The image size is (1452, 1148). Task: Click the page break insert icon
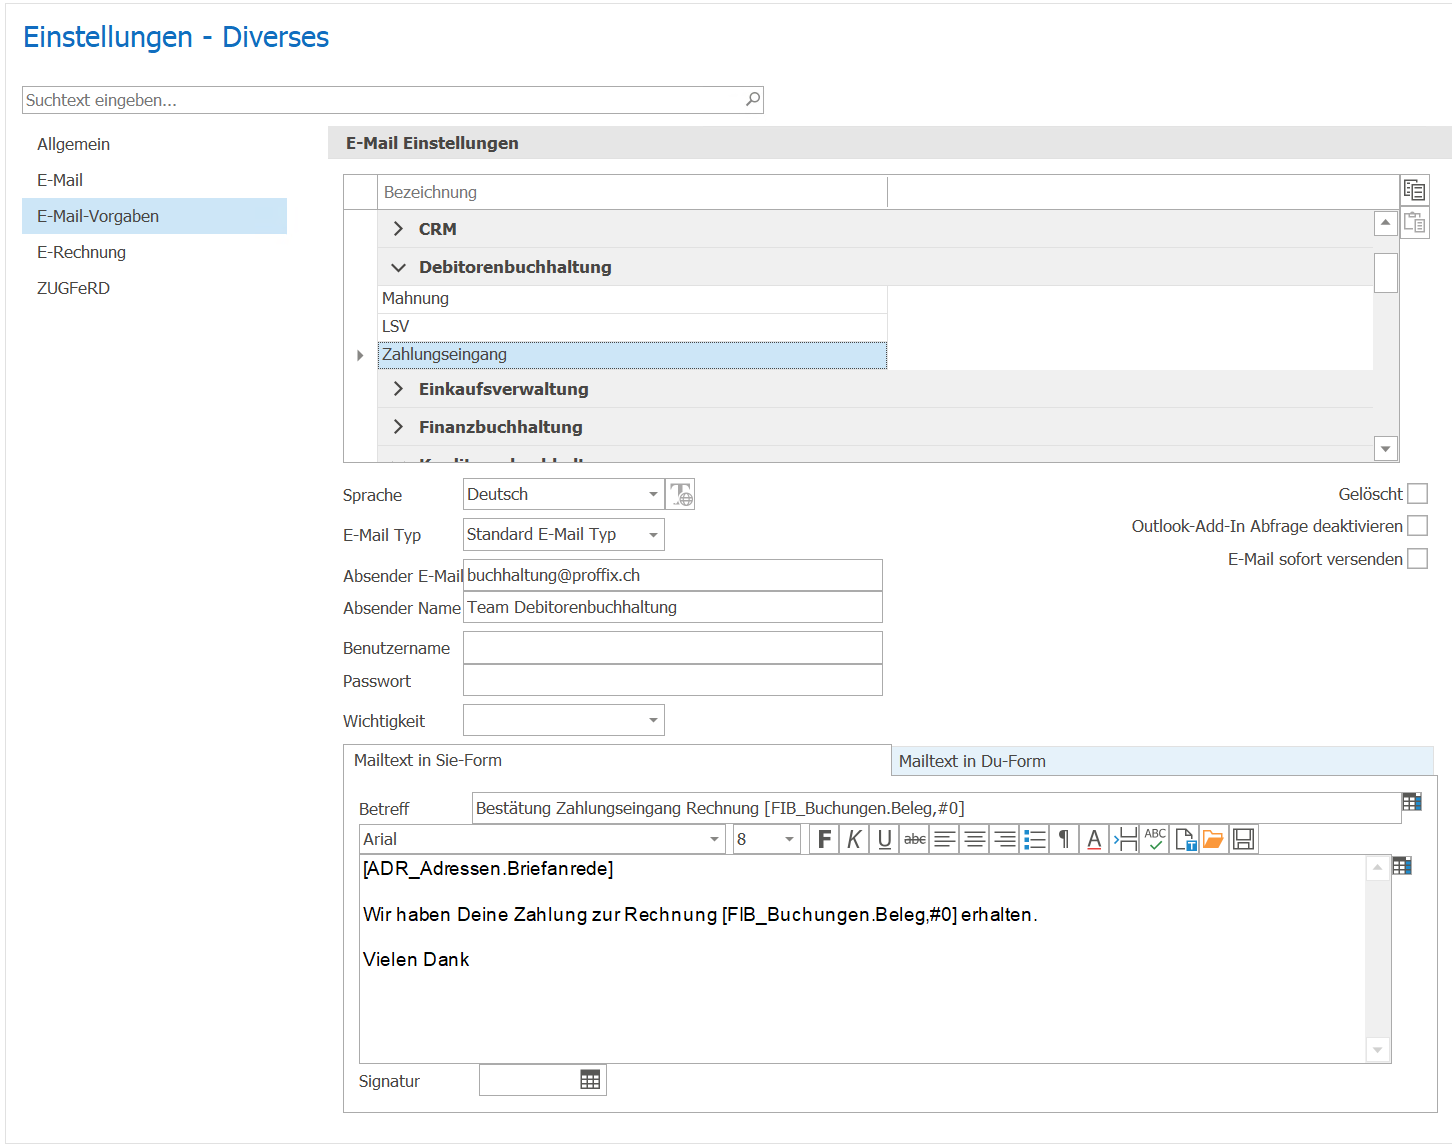[1125, 839]
